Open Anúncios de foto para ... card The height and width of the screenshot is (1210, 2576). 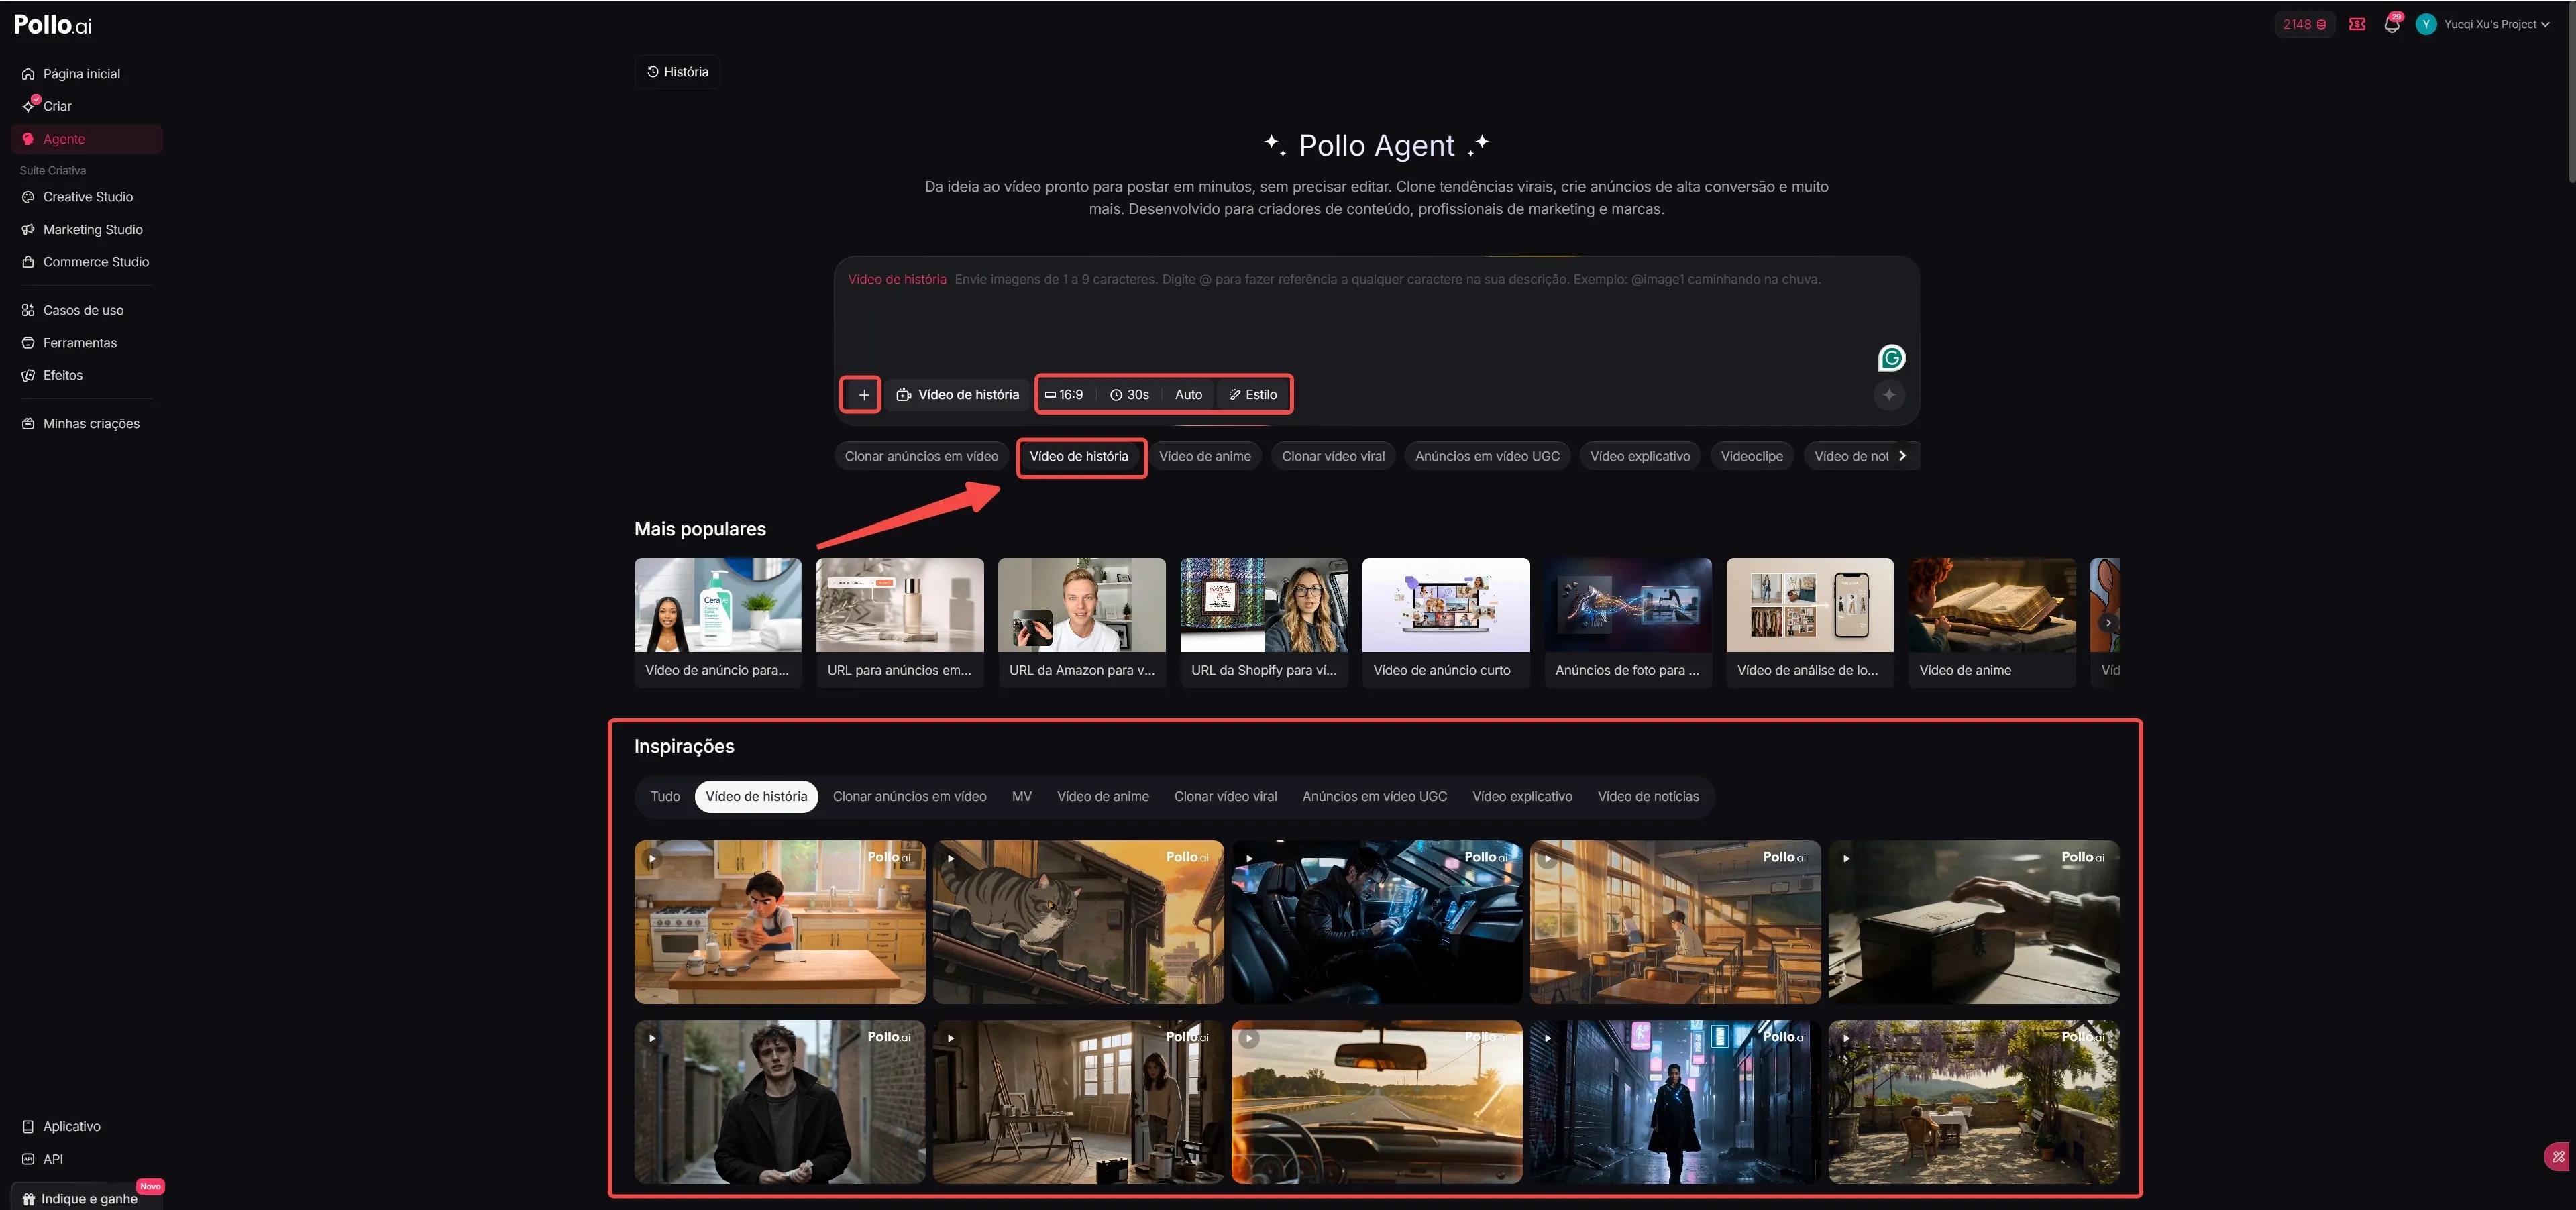tap(1627, 622)
